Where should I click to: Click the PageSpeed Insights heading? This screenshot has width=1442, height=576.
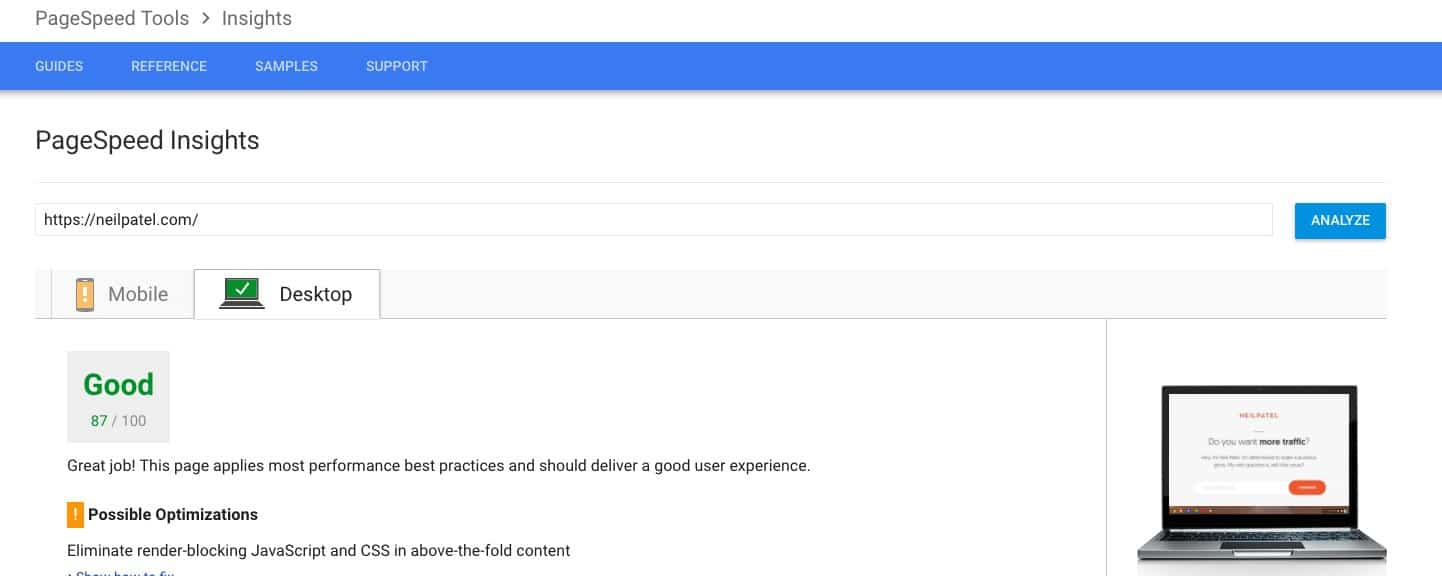tap(147, 140)
